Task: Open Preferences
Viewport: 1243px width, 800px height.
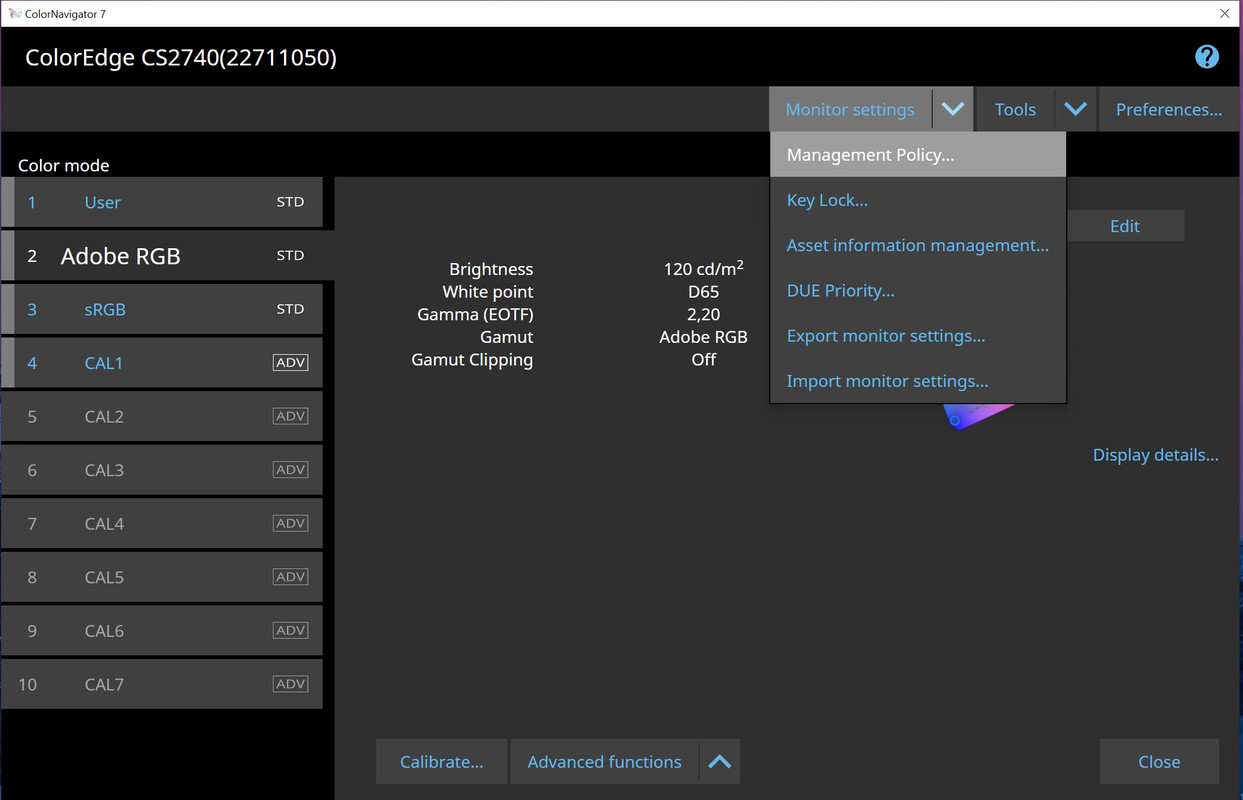Action: 1169,109
